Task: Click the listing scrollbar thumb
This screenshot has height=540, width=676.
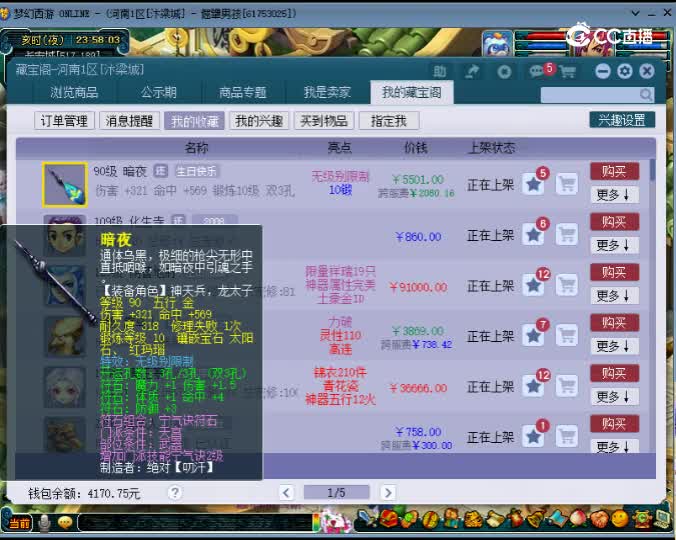Action: 652,170
